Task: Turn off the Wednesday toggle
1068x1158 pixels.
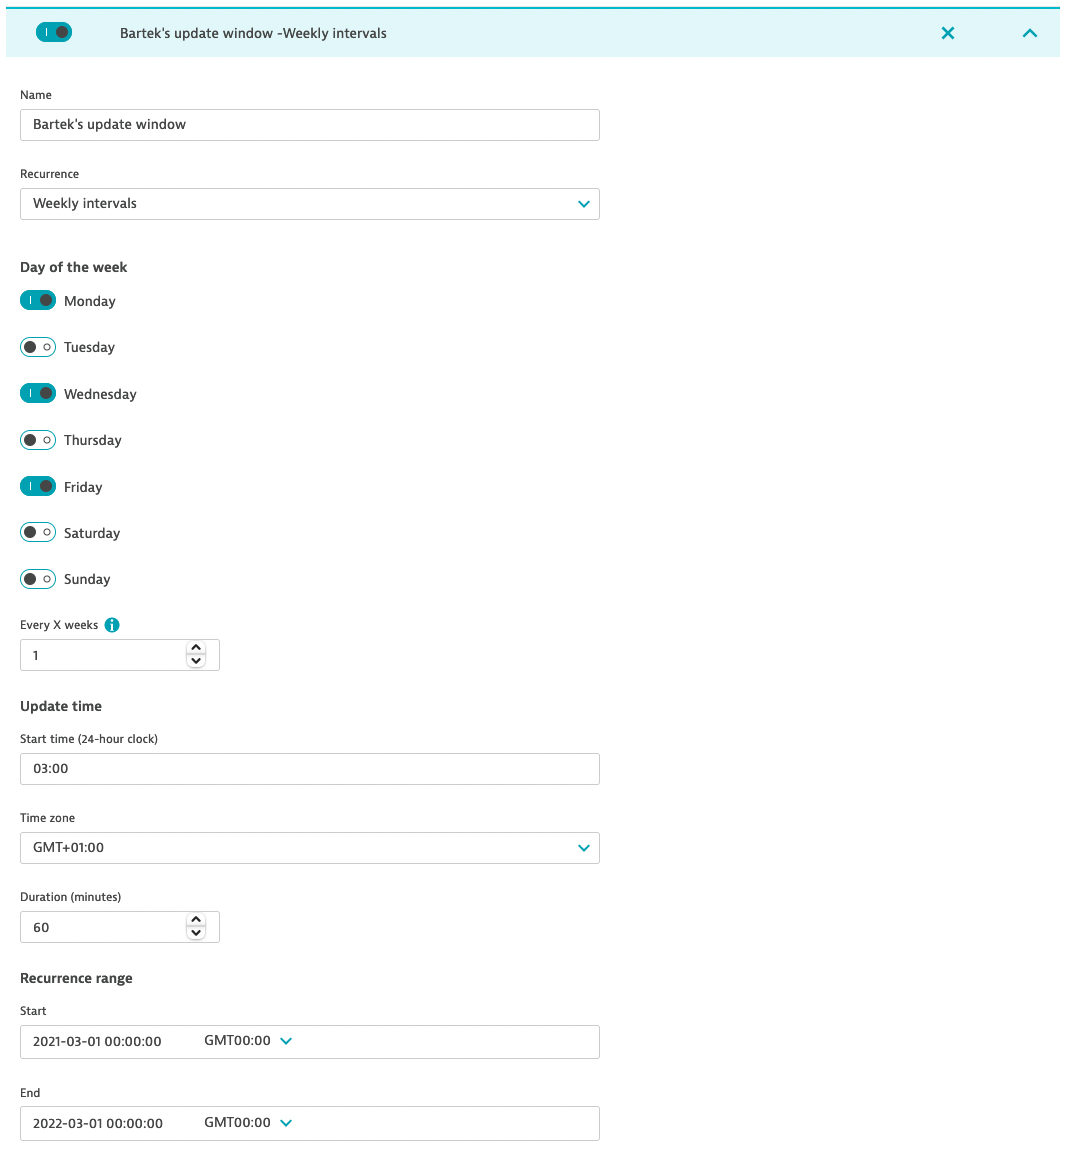Action: click(38, 394)
